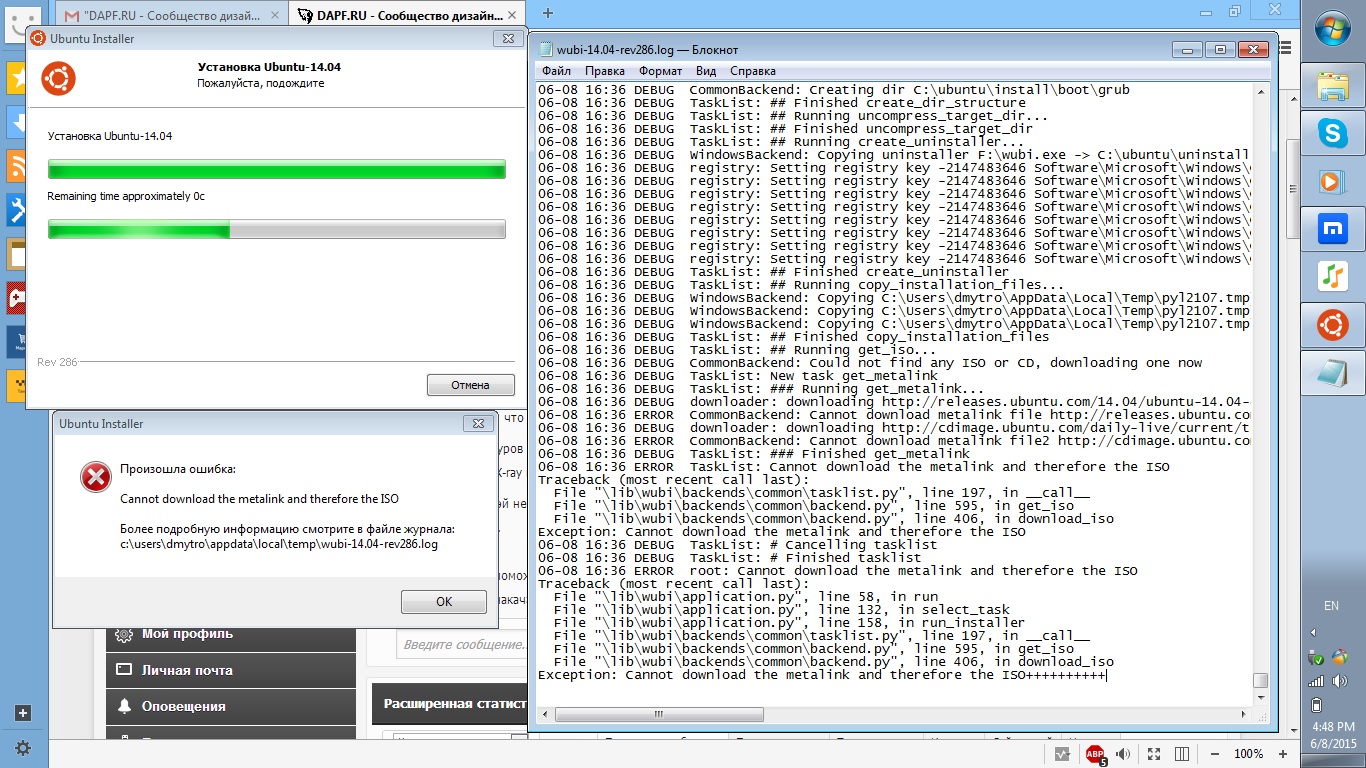Screen dimensions: 1366x768
Task: Switch to the Gmail DAPF.RU browser tab
Action: coord(170,16)
